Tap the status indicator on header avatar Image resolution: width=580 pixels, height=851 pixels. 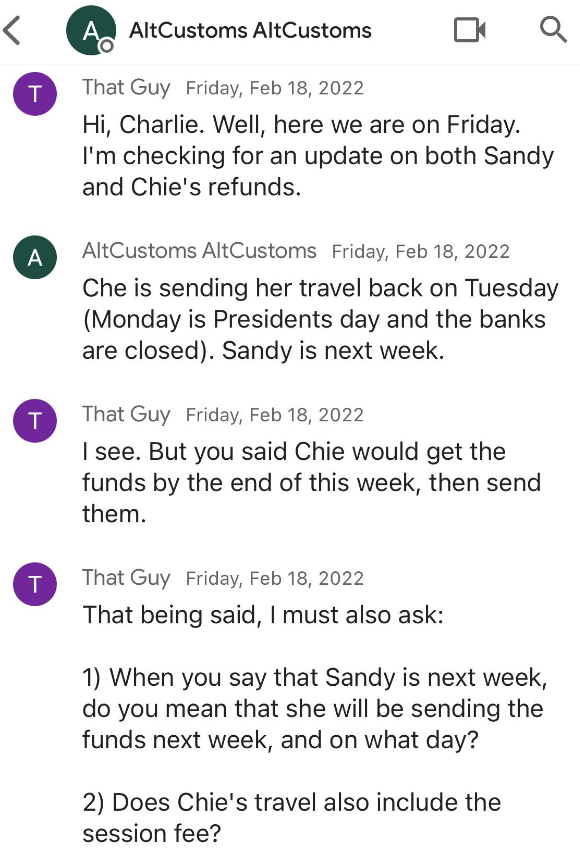click(107, 46)
